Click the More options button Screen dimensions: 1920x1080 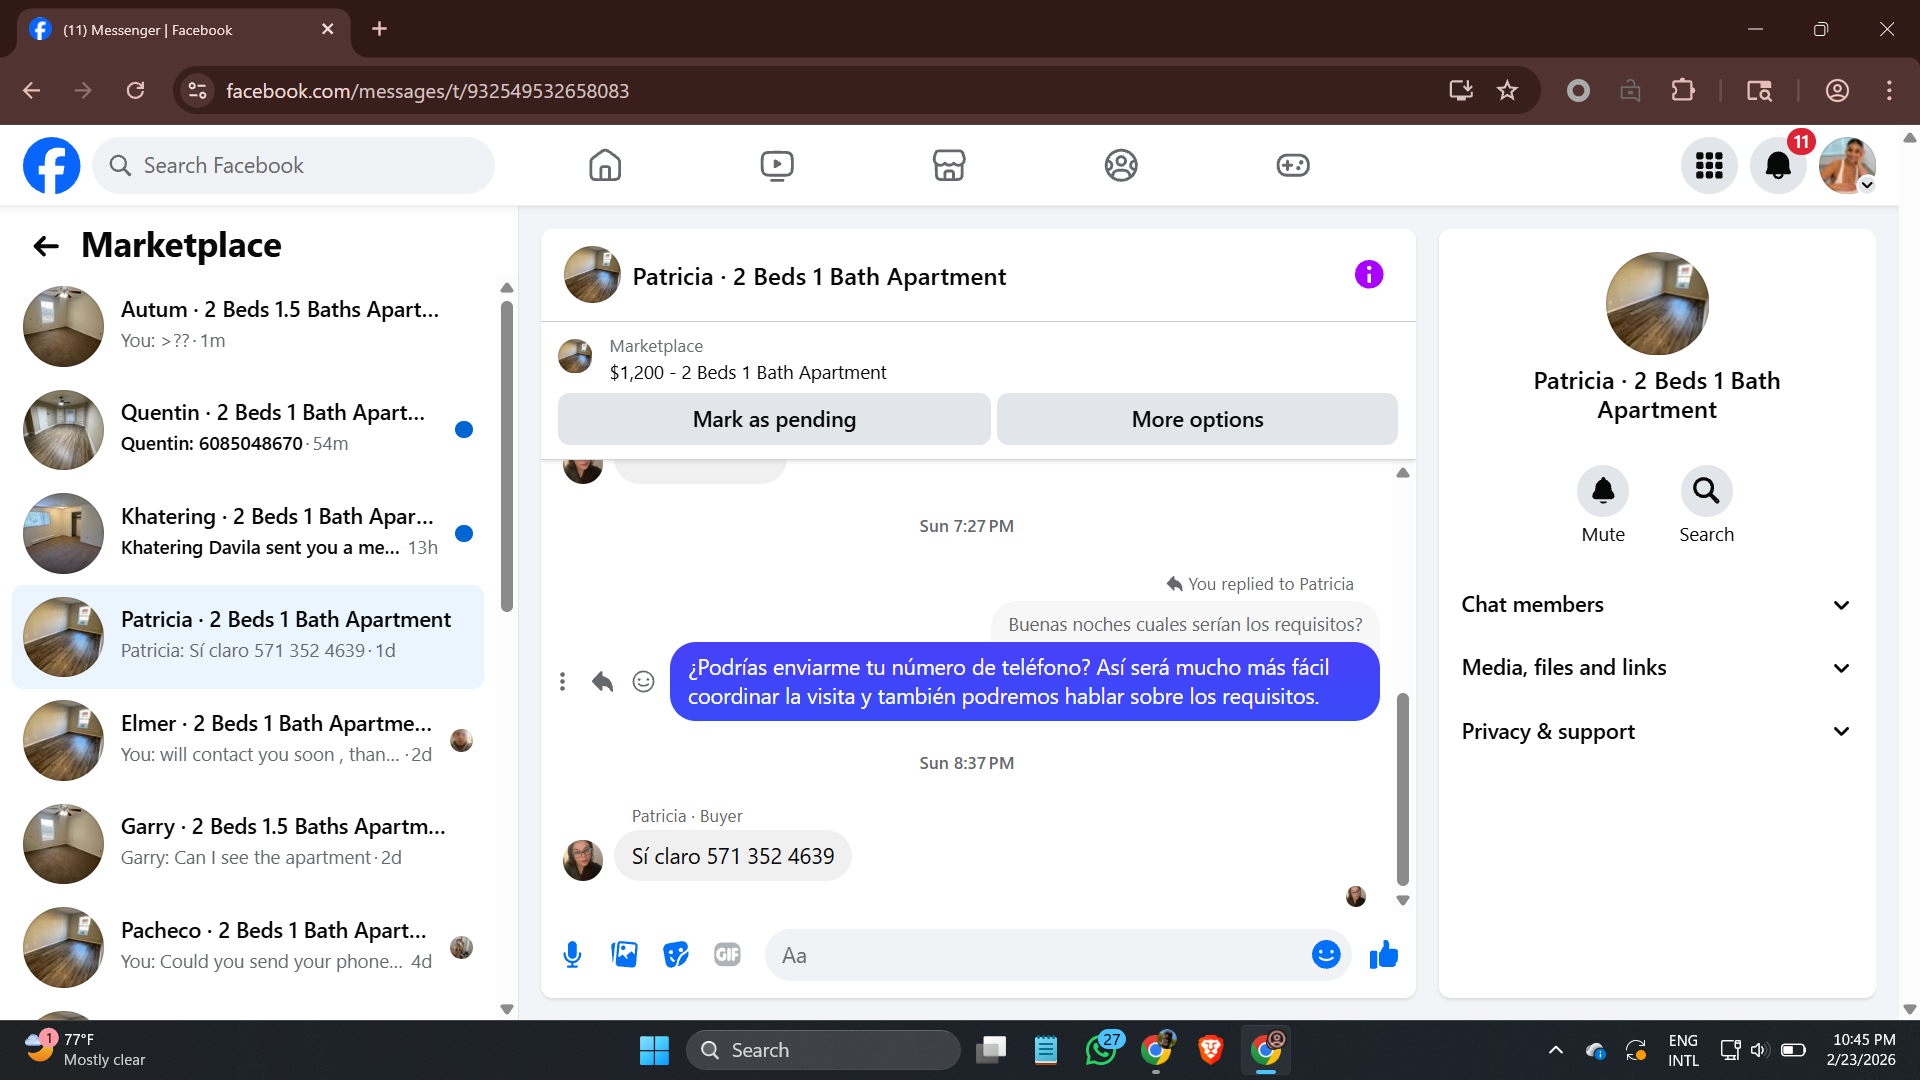pos(1197,419)
